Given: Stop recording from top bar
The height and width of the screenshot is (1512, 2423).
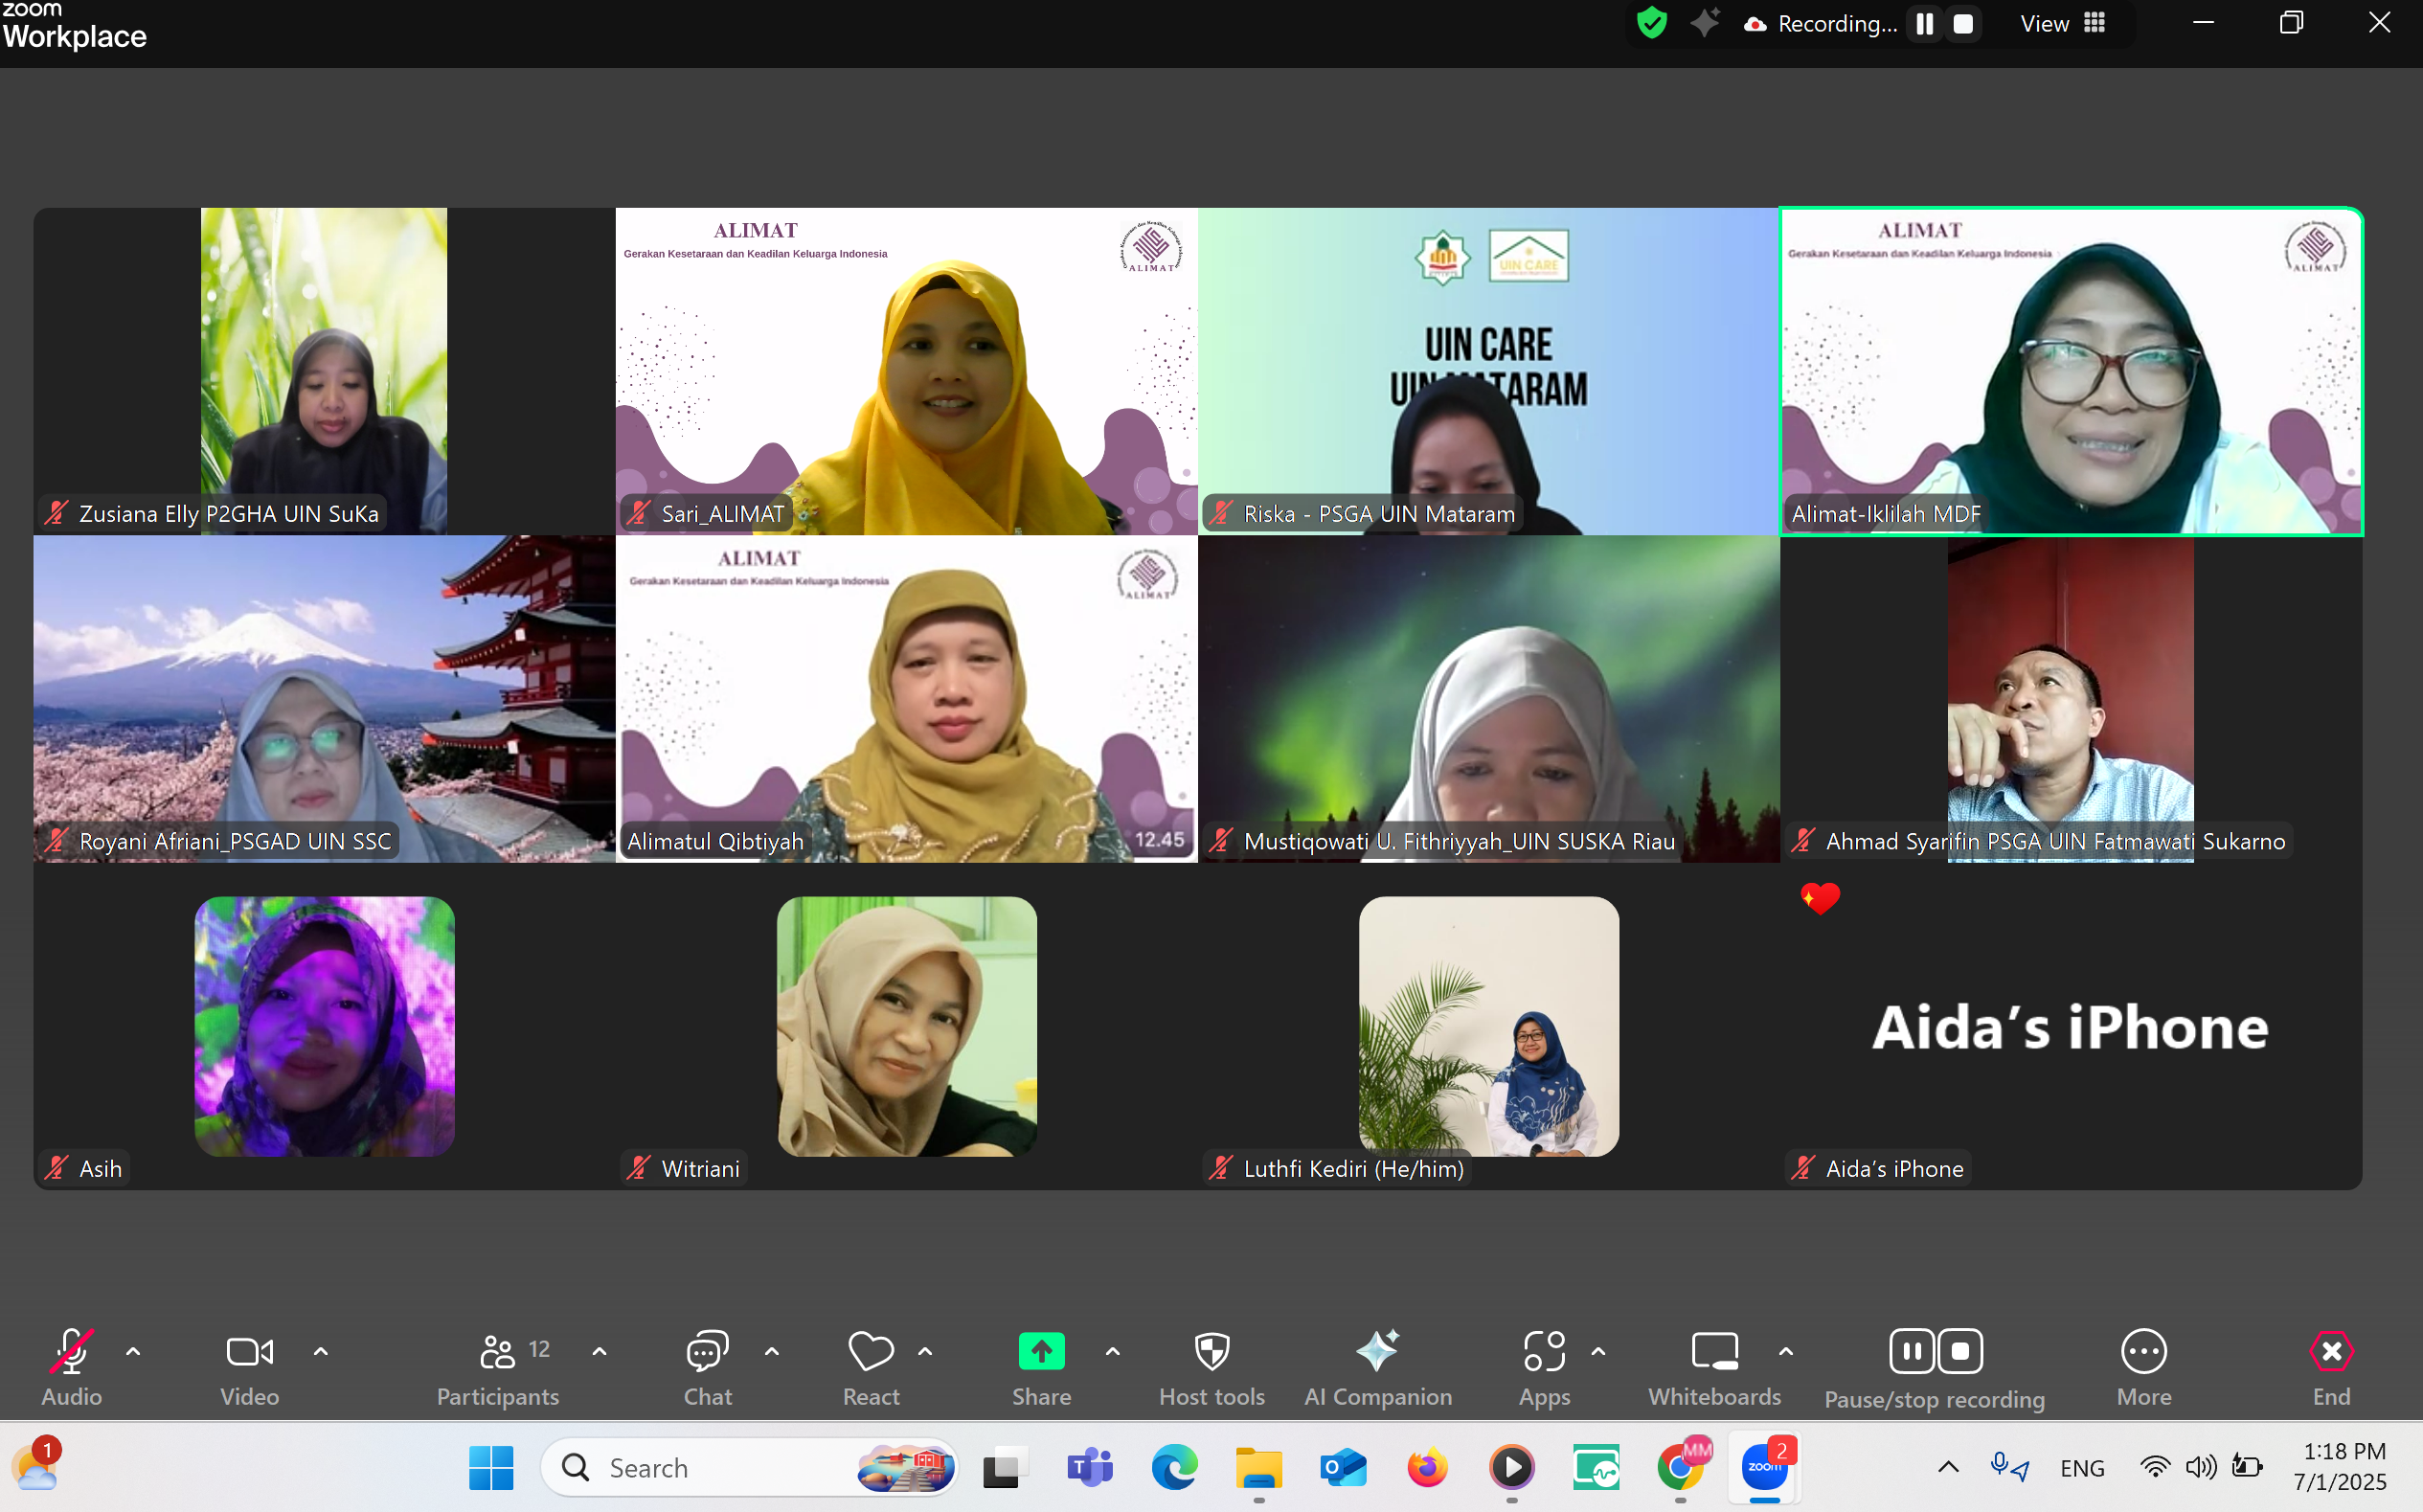Looking at the screenshot, I should (1963, 23).
